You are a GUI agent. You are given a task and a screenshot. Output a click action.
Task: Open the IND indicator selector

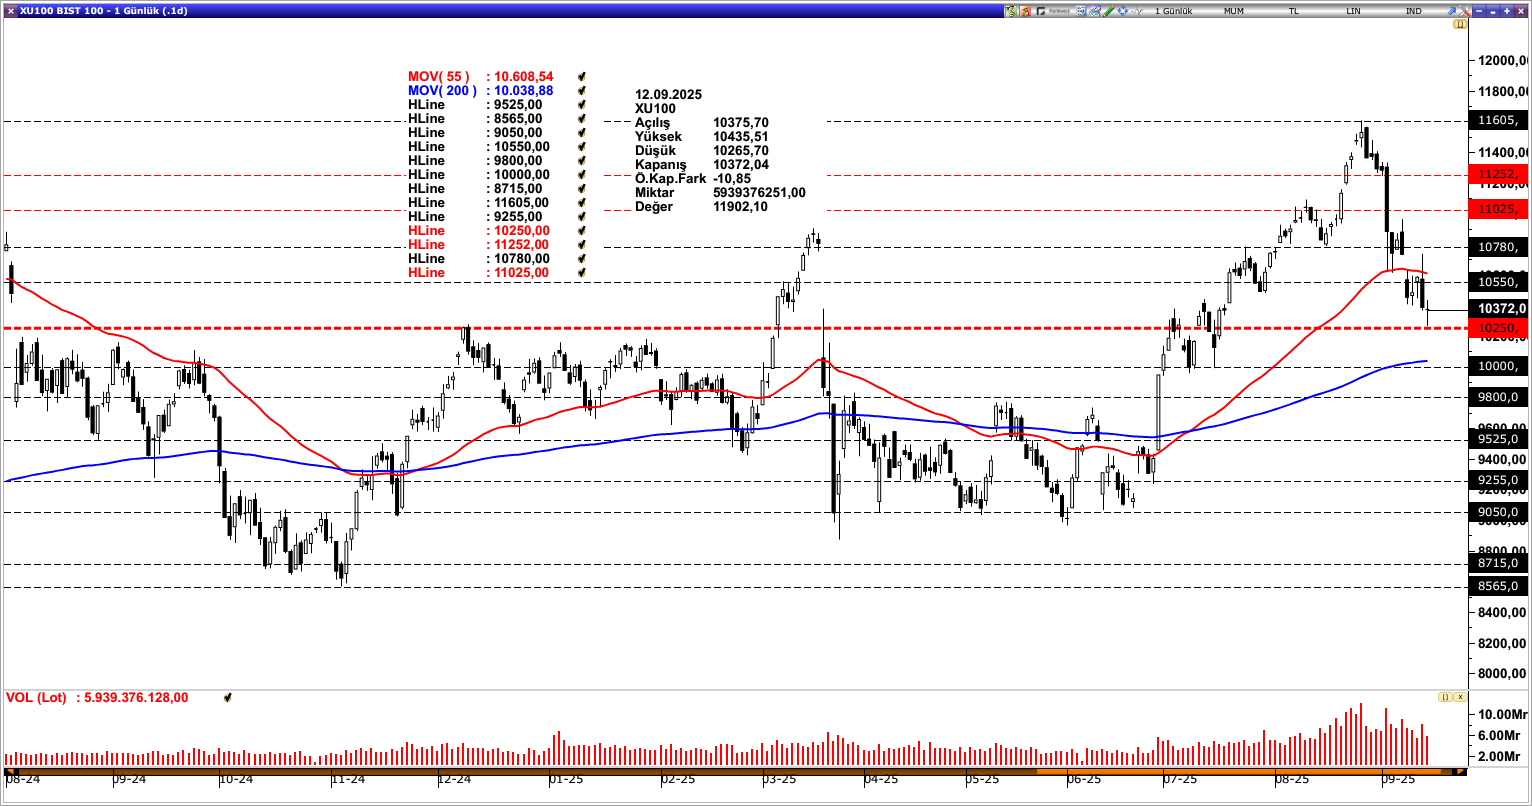[x=1414, y=11]
